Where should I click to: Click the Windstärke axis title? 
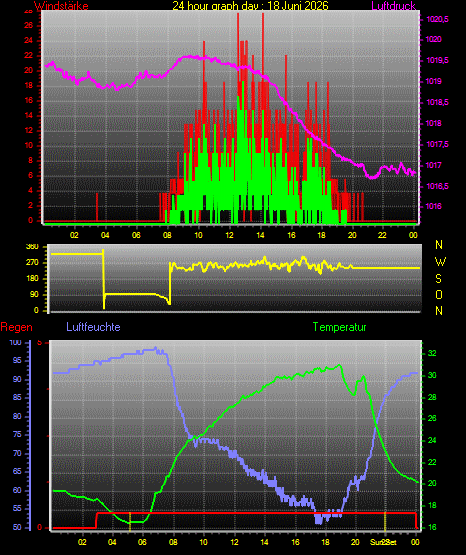tap(61, 5)
